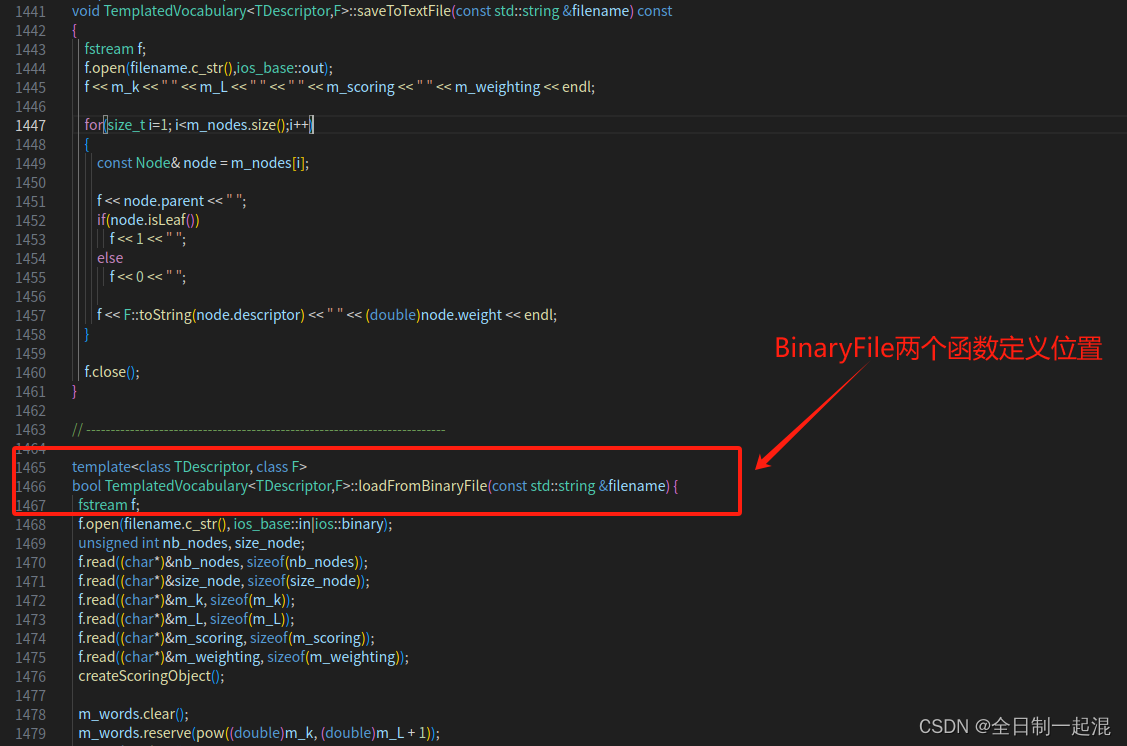Click the 'else' keyword on line 1454
This screenshot has width=1127, height=746.
coord(110,257)
